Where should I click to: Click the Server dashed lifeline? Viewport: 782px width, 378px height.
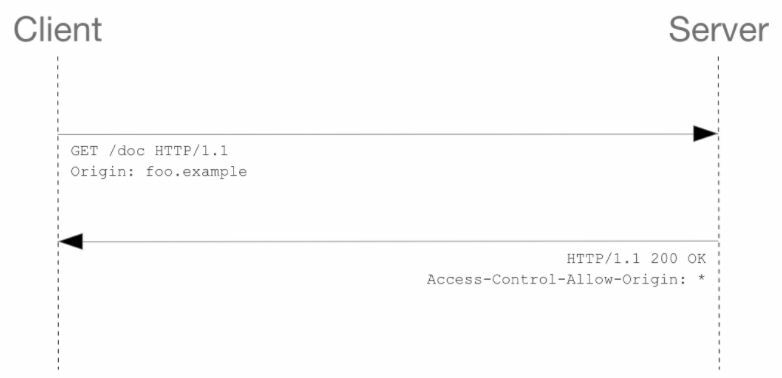pyautogui.click(x=719, y=213)
